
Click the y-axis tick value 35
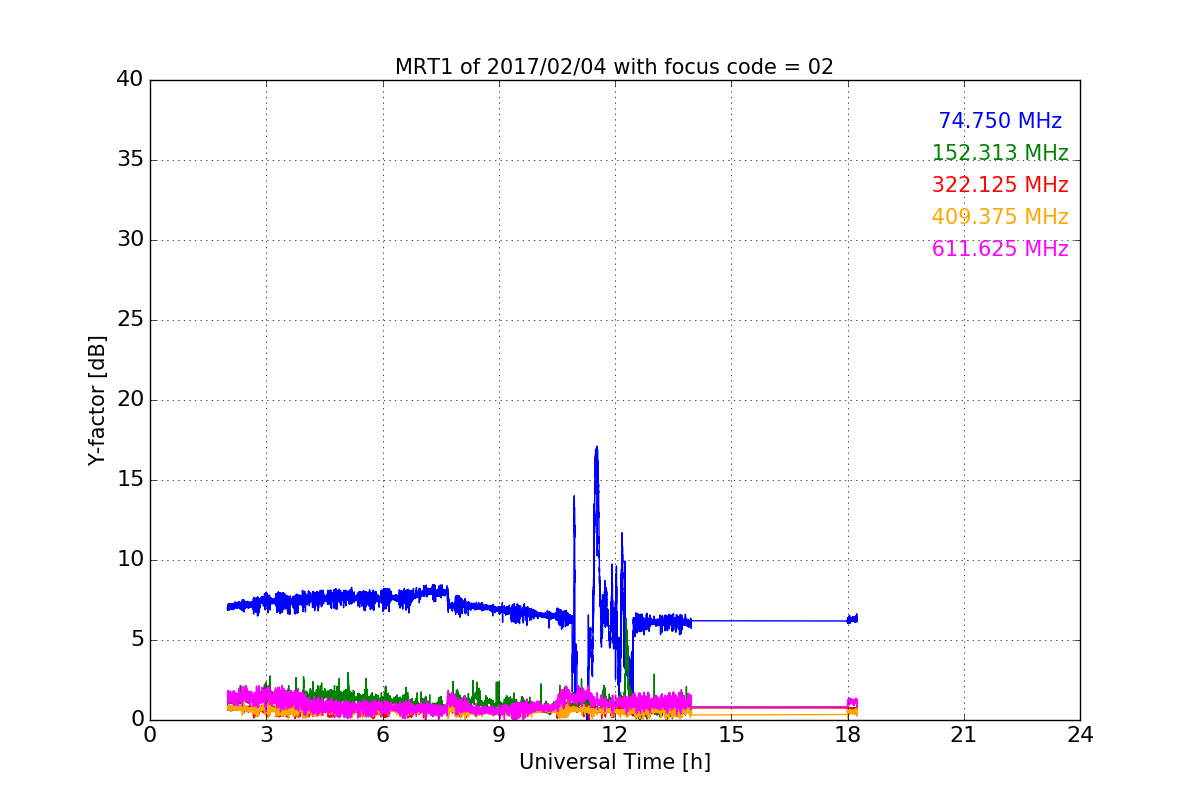[x=129, y=160]
